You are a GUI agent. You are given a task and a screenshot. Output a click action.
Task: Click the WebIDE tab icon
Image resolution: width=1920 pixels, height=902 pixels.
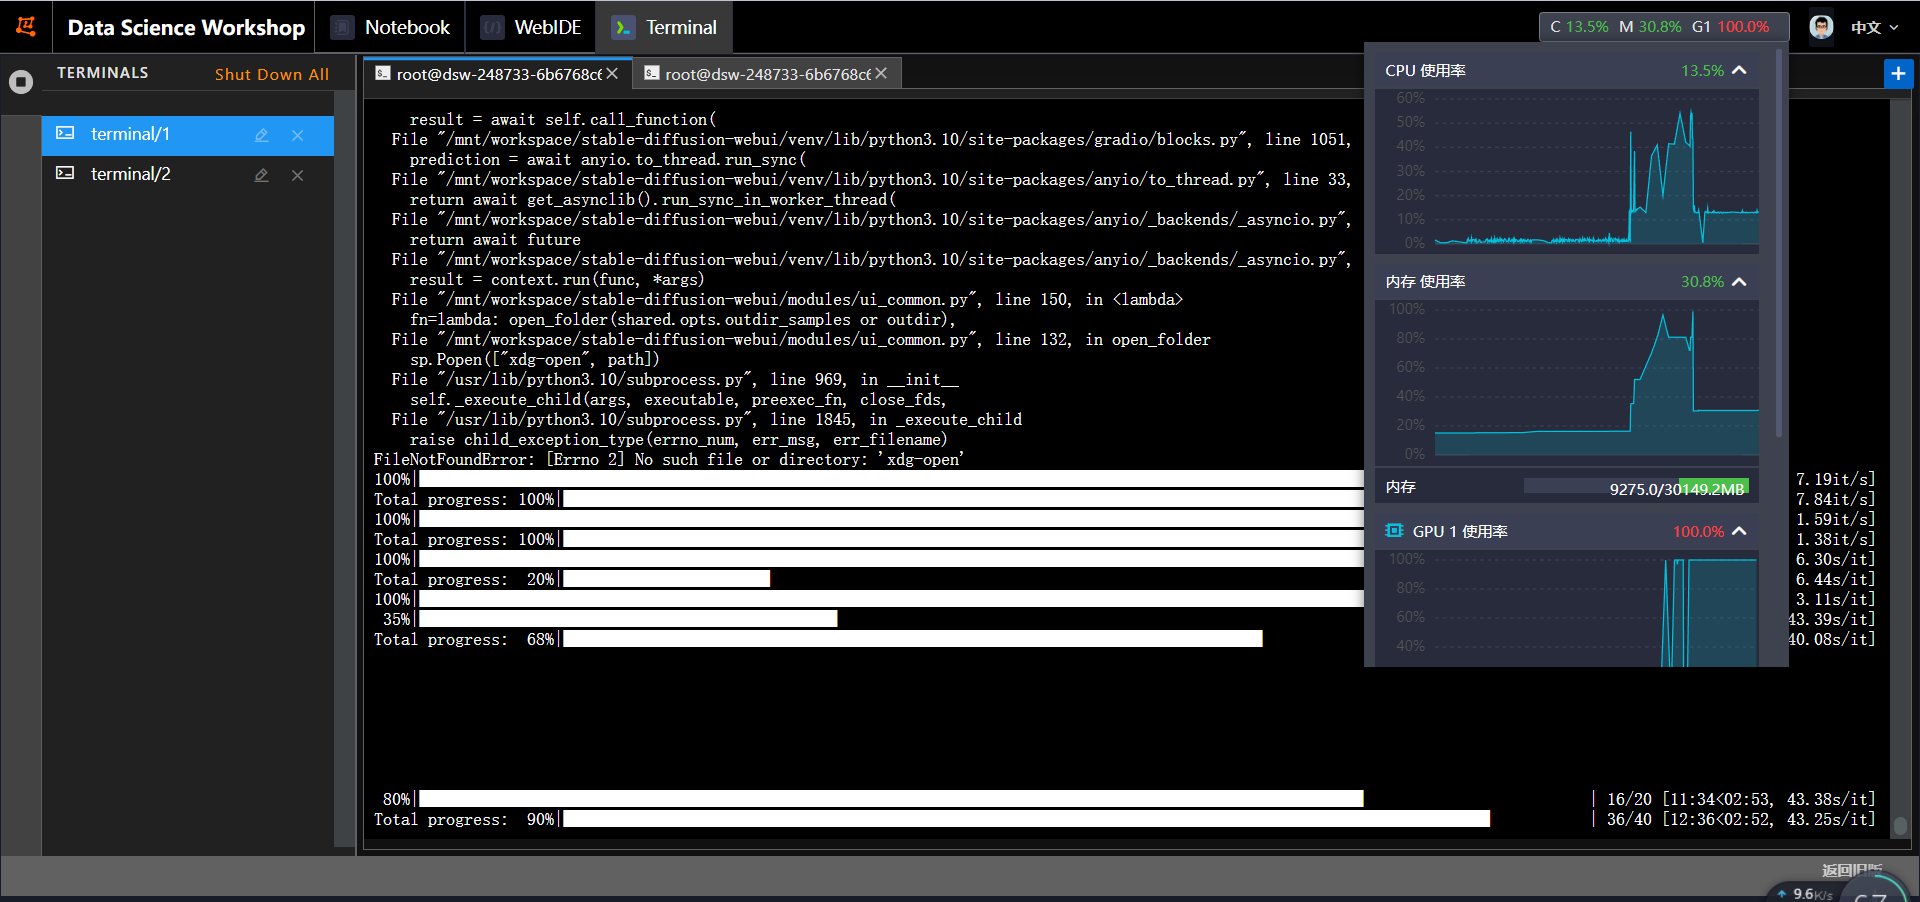491,28
